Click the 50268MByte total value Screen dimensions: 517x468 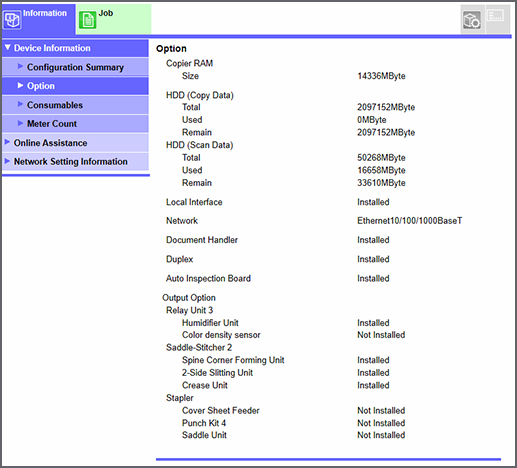click(x=381, y=158)
